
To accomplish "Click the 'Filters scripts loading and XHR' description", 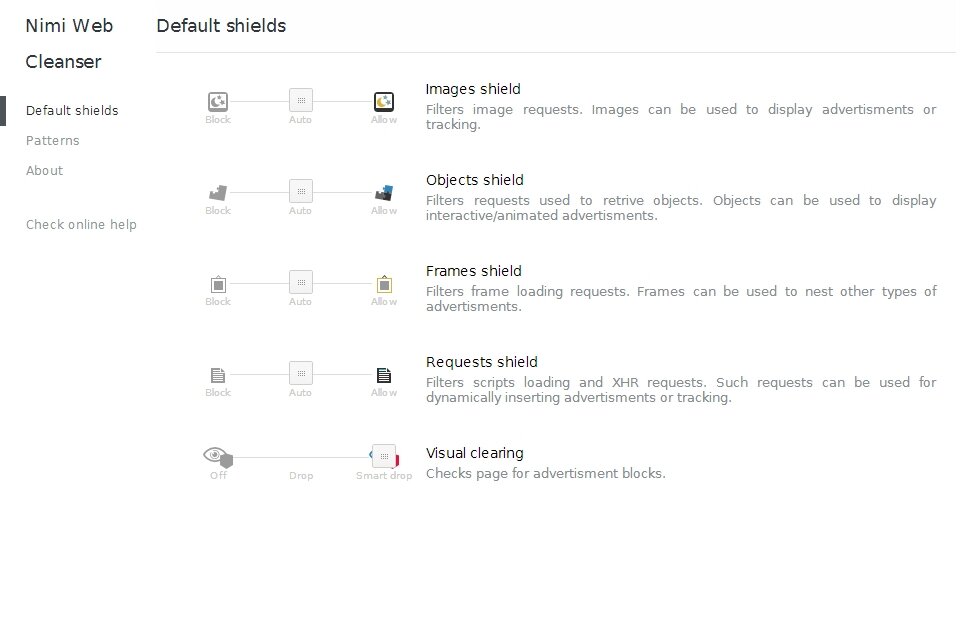I will 681,390.
